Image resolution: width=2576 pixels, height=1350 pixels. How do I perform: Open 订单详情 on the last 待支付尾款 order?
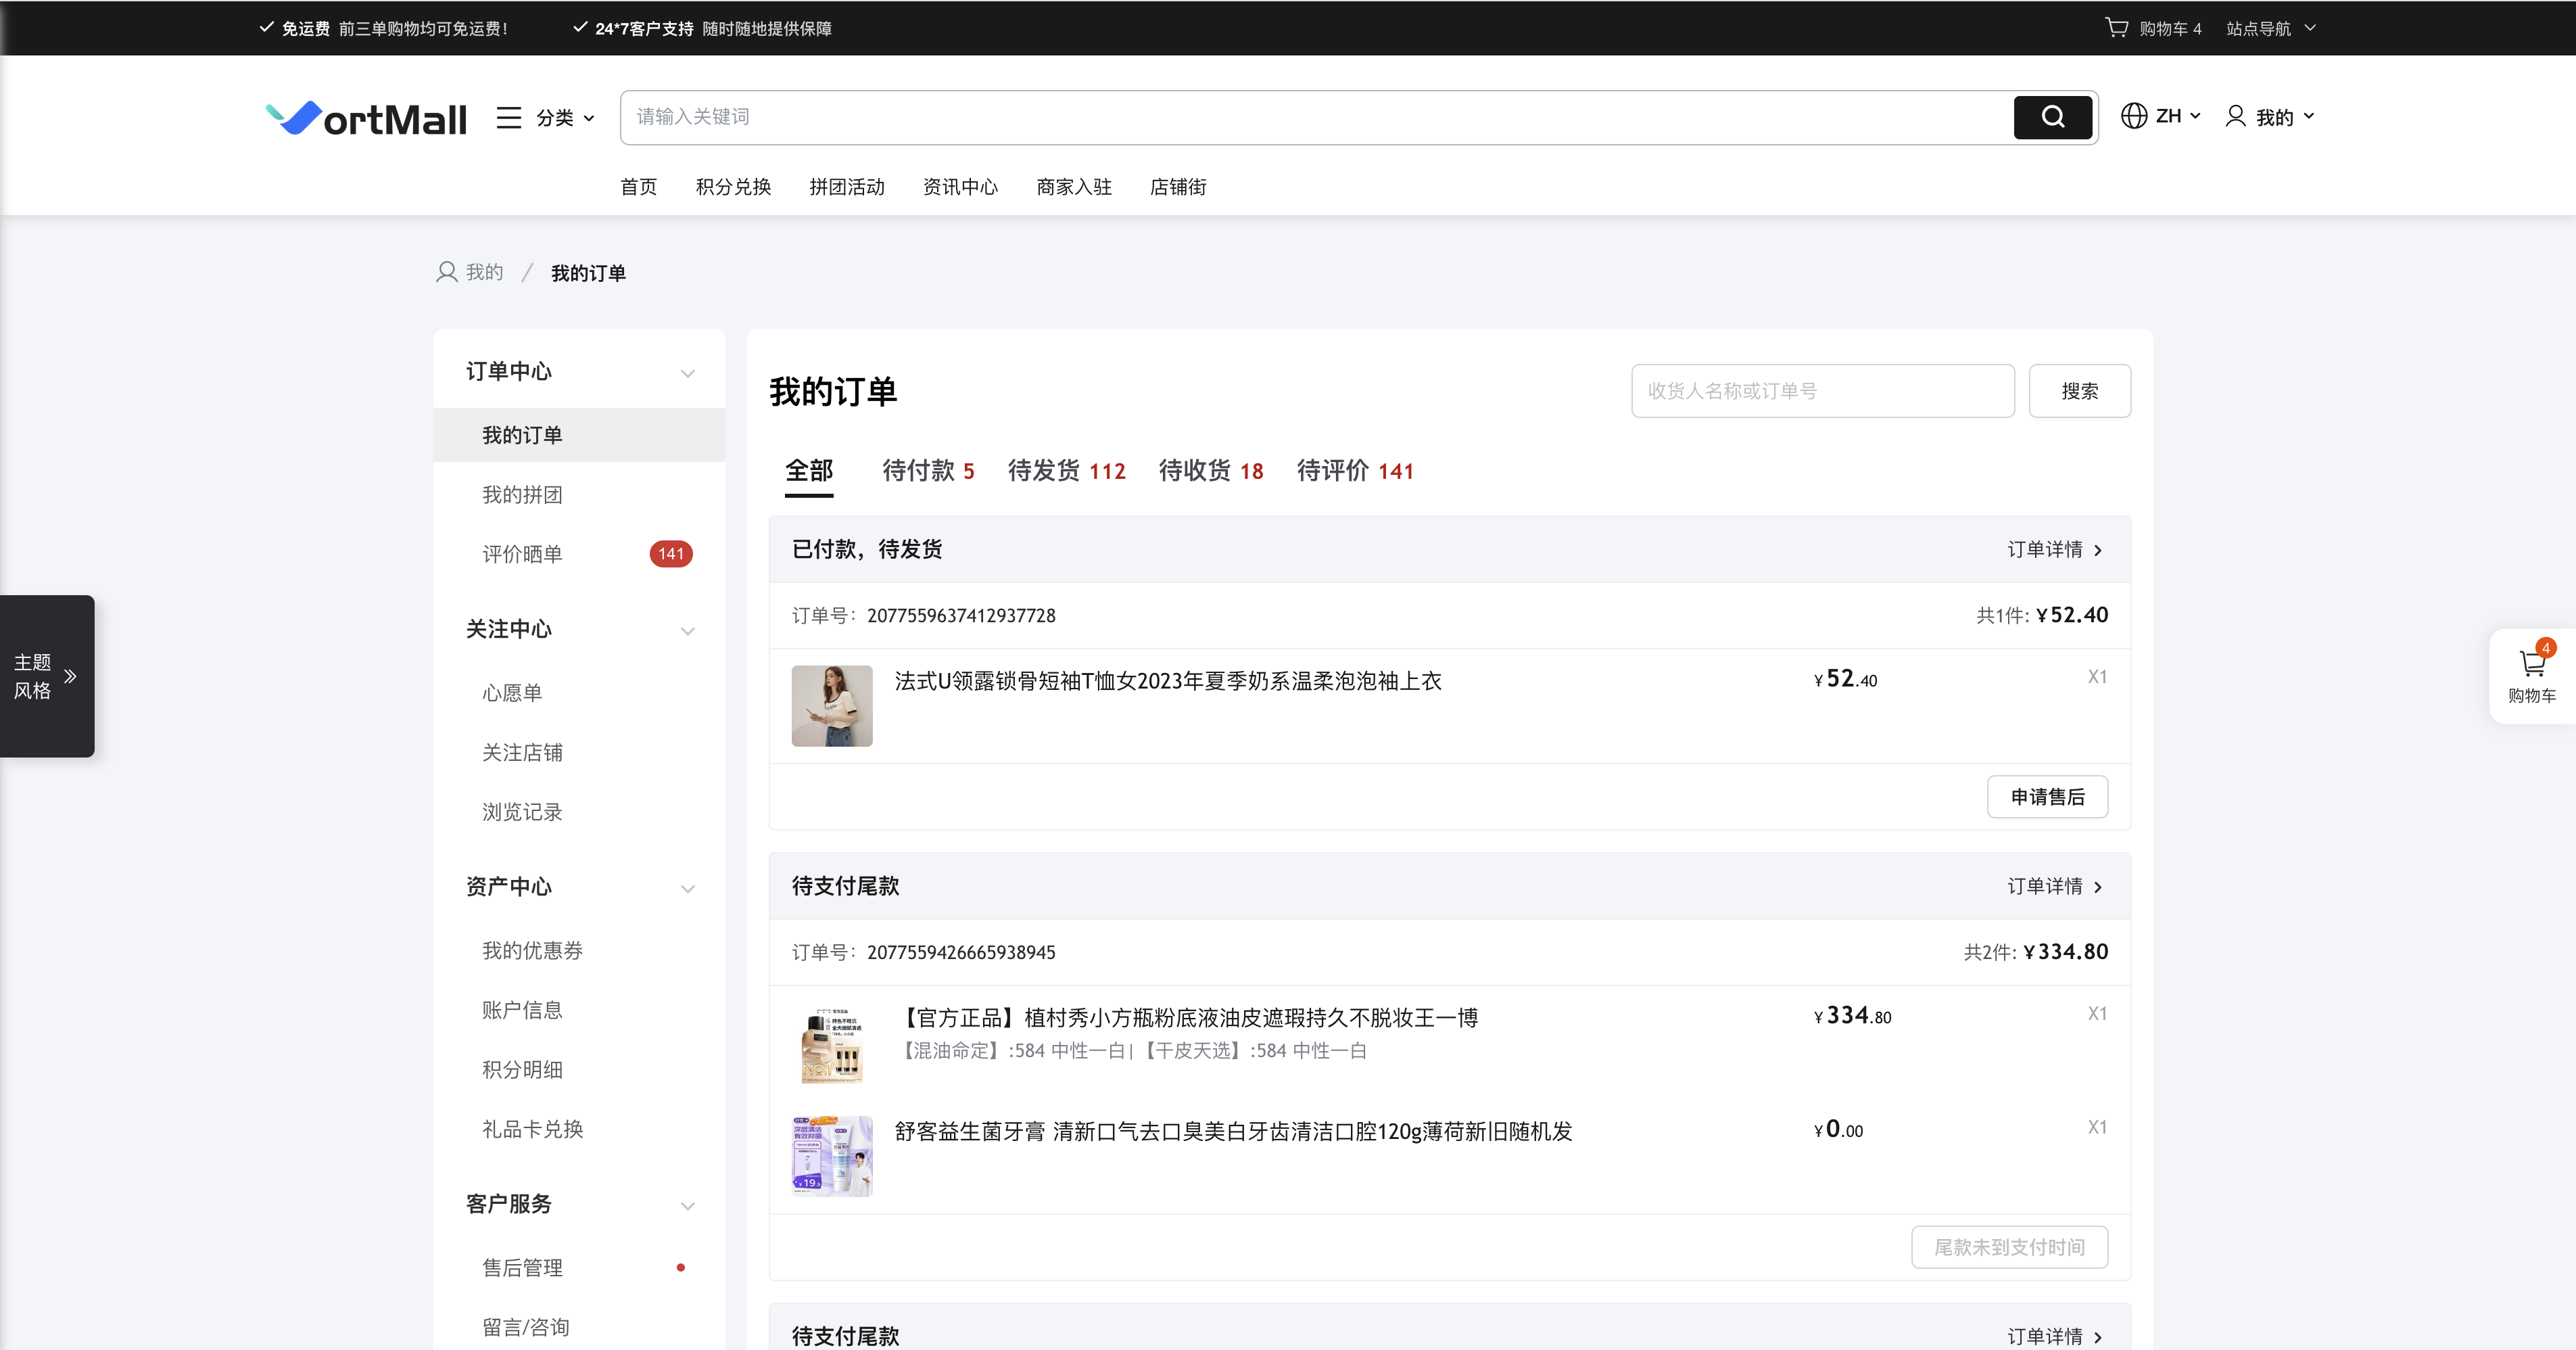tap(2055, 1336)
